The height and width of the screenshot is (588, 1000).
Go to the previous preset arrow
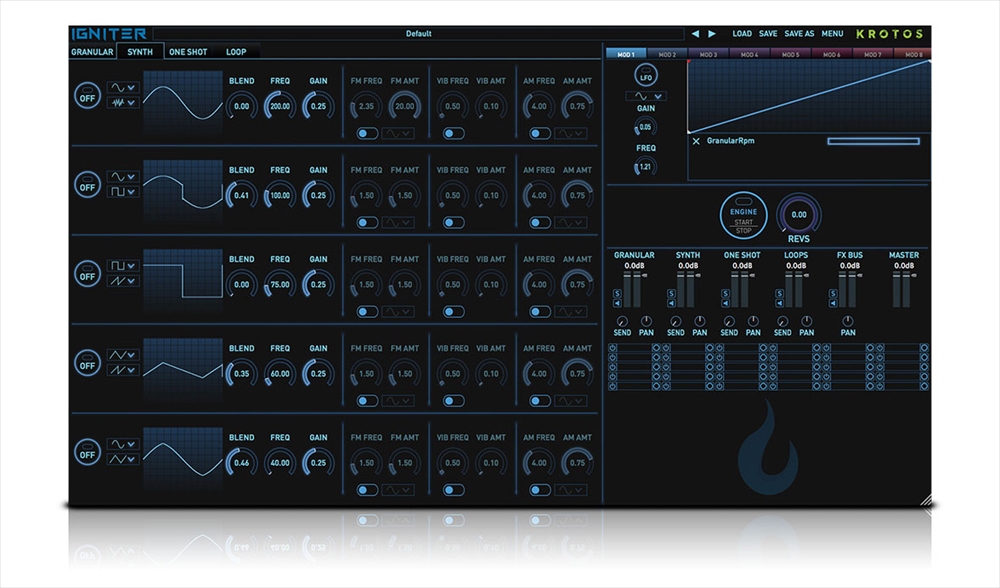pyautogui.click(x=695, y=34)
